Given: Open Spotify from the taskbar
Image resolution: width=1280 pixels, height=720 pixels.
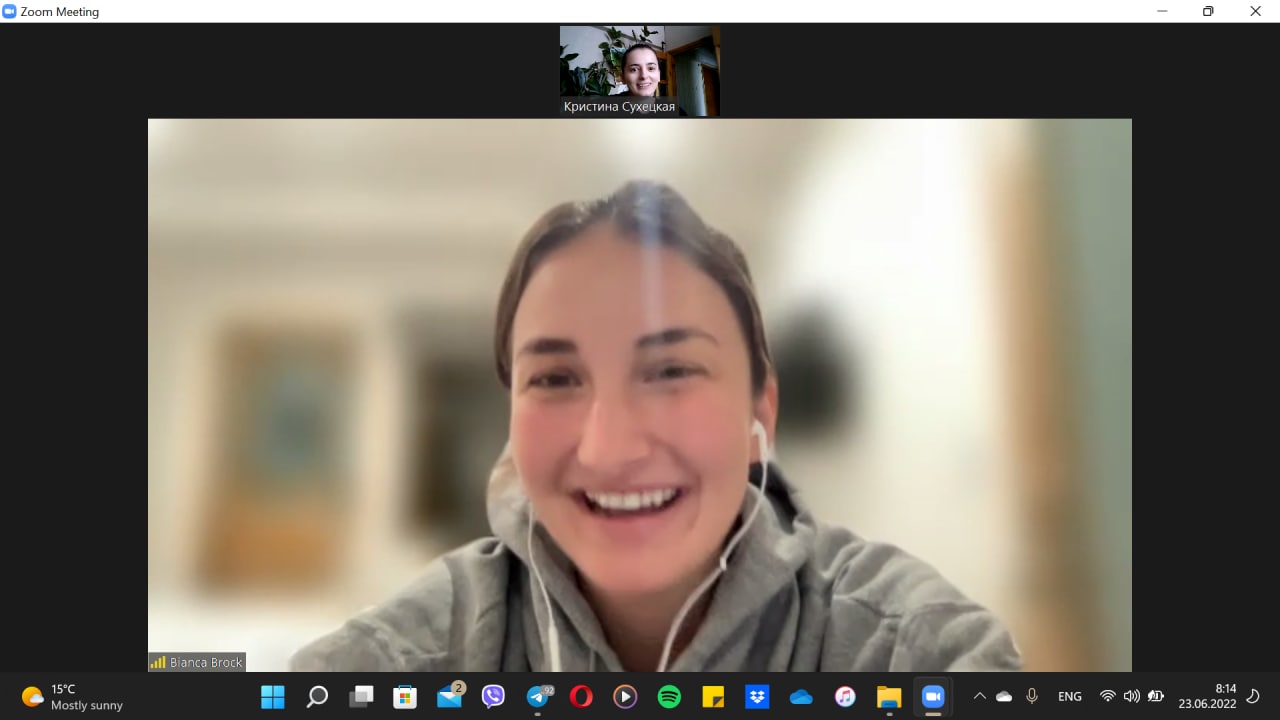Looking at the screenshot, I should [x=669, y=697].
